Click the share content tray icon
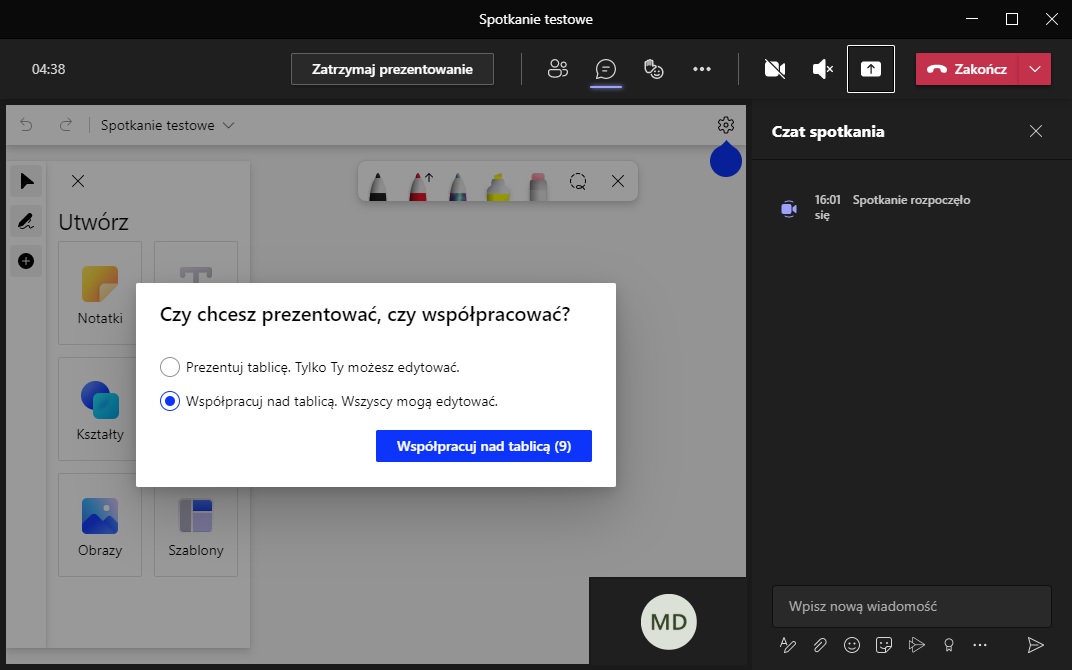This screenshot has width=1072, height=670. (x=870, y=69)
